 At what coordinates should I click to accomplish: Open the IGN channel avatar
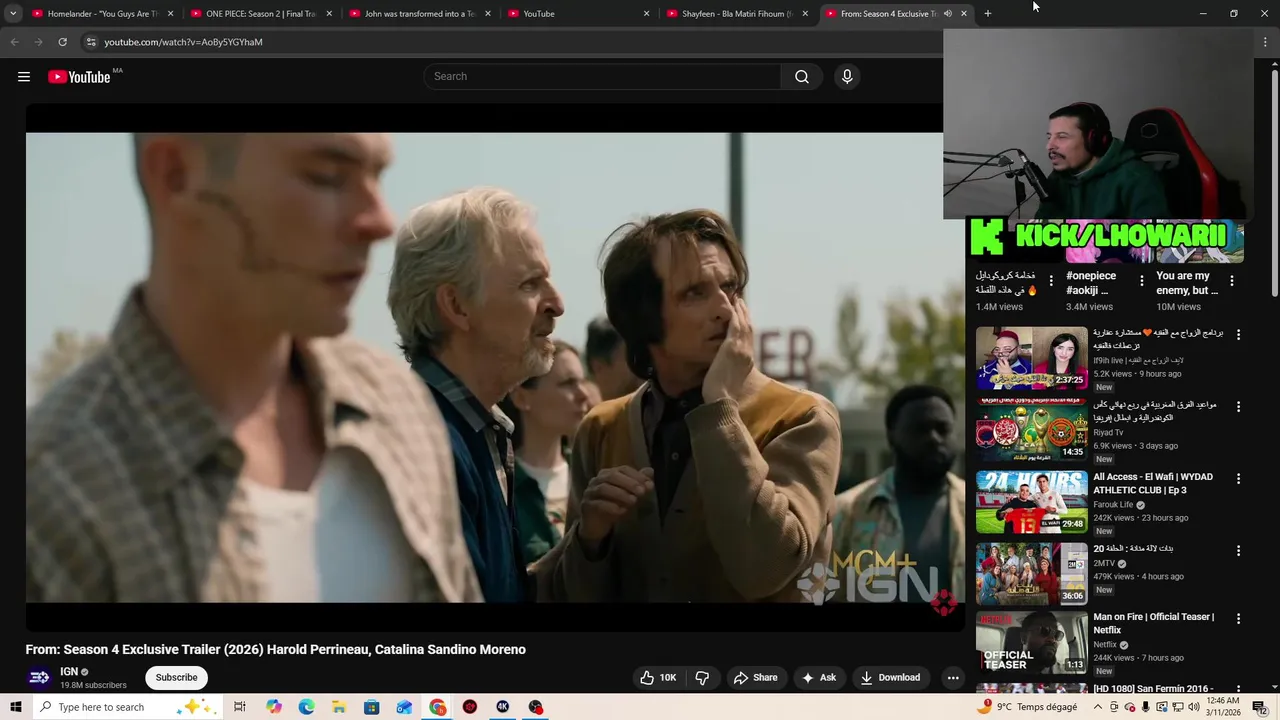coord(39,678)
